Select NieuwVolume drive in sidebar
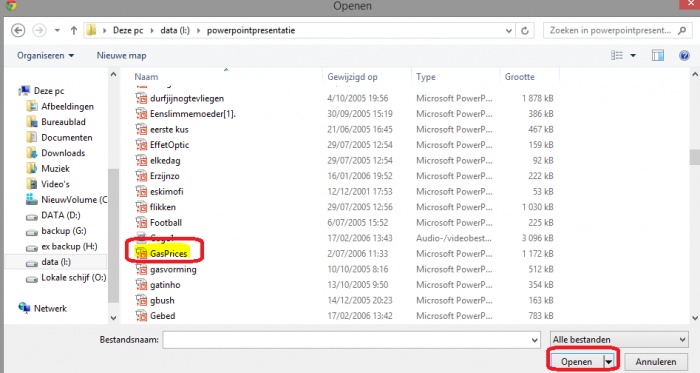 click(x=74, y=200)
